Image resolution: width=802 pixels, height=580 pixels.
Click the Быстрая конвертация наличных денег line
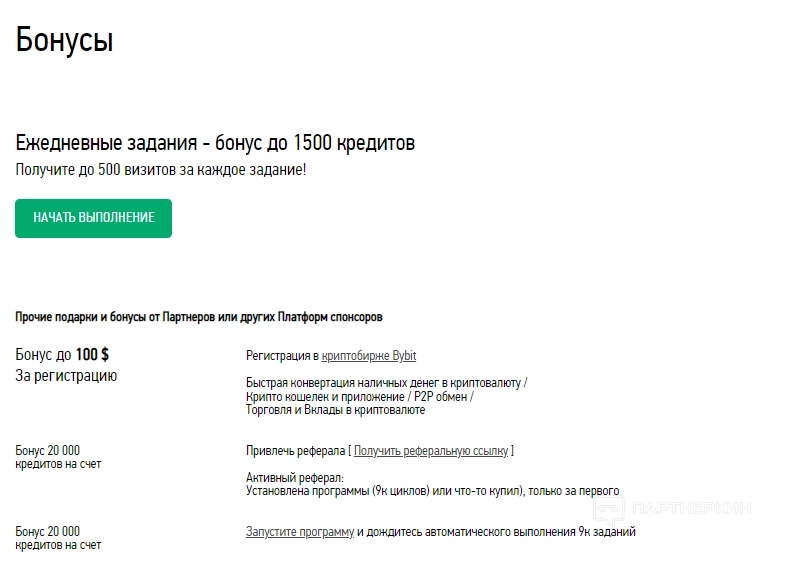click(x=386, y=383)
